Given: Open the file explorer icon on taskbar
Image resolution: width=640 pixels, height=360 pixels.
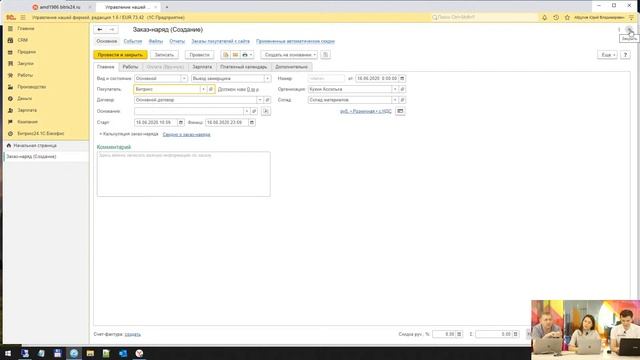Looking at the screenshot, I should [90, 353].
